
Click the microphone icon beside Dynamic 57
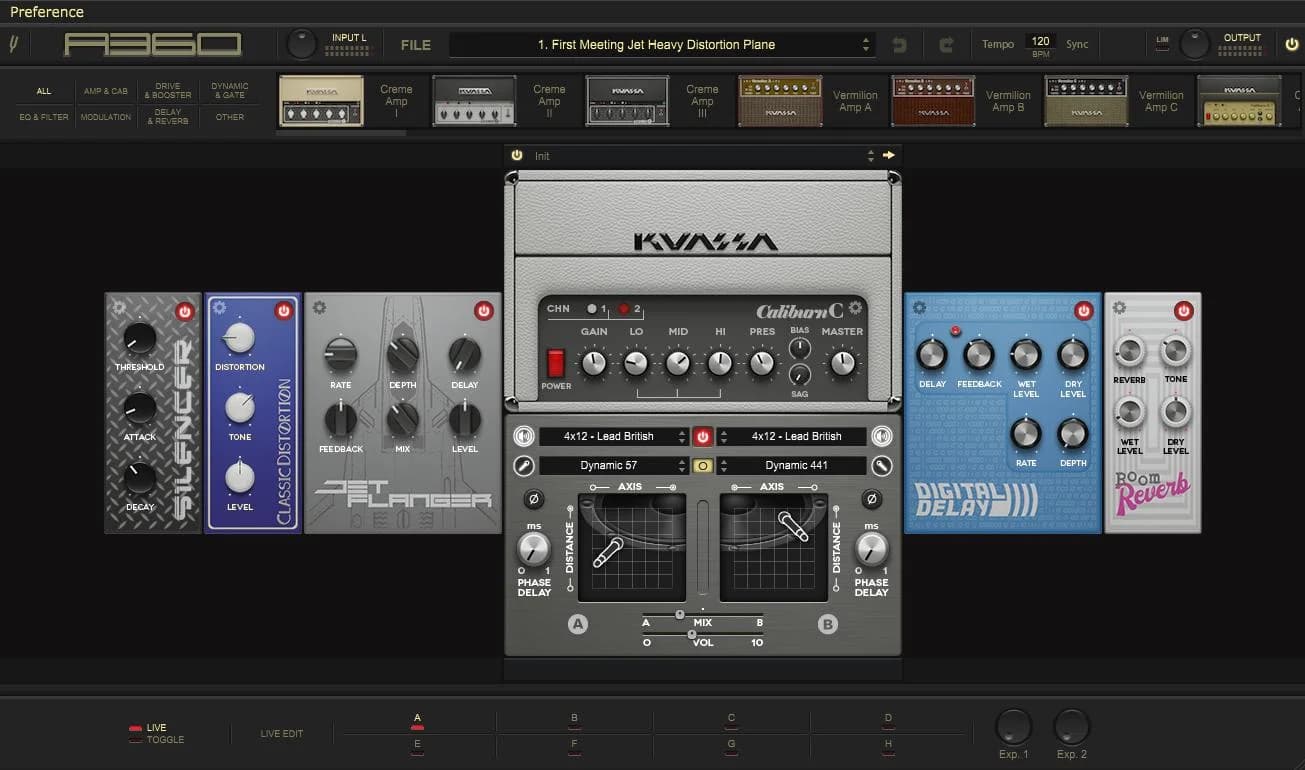pos(522,465)
